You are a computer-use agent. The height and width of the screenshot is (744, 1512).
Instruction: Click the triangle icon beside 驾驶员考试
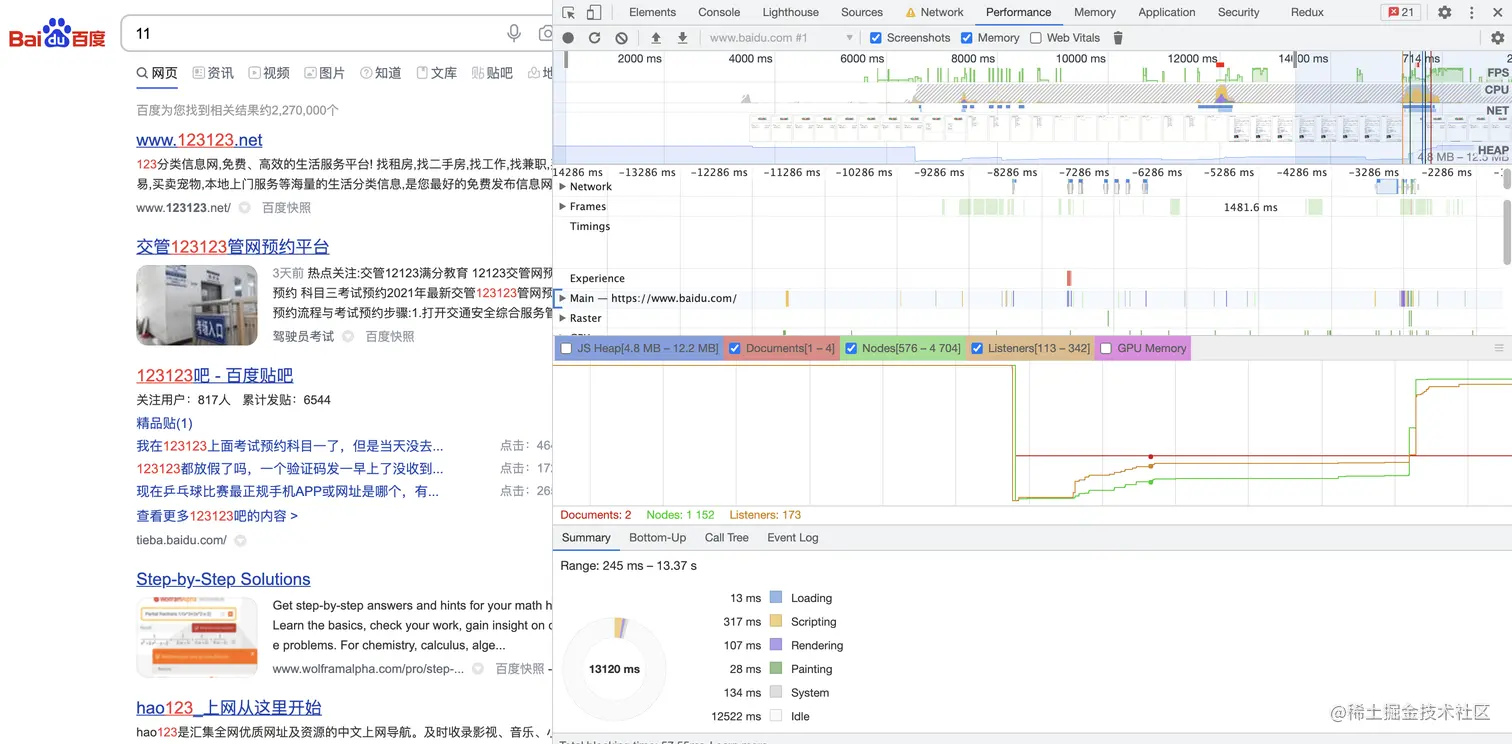pyautogui.click(x=347, y=337)
